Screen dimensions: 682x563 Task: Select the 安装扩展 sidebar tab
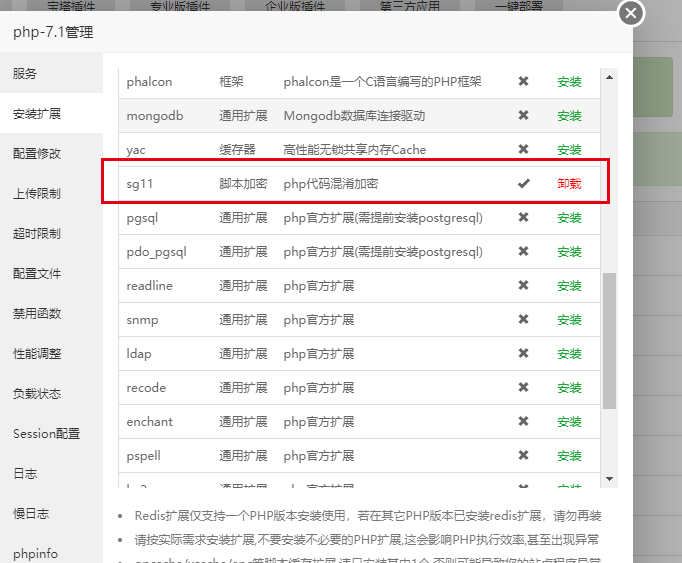point(51,114)
